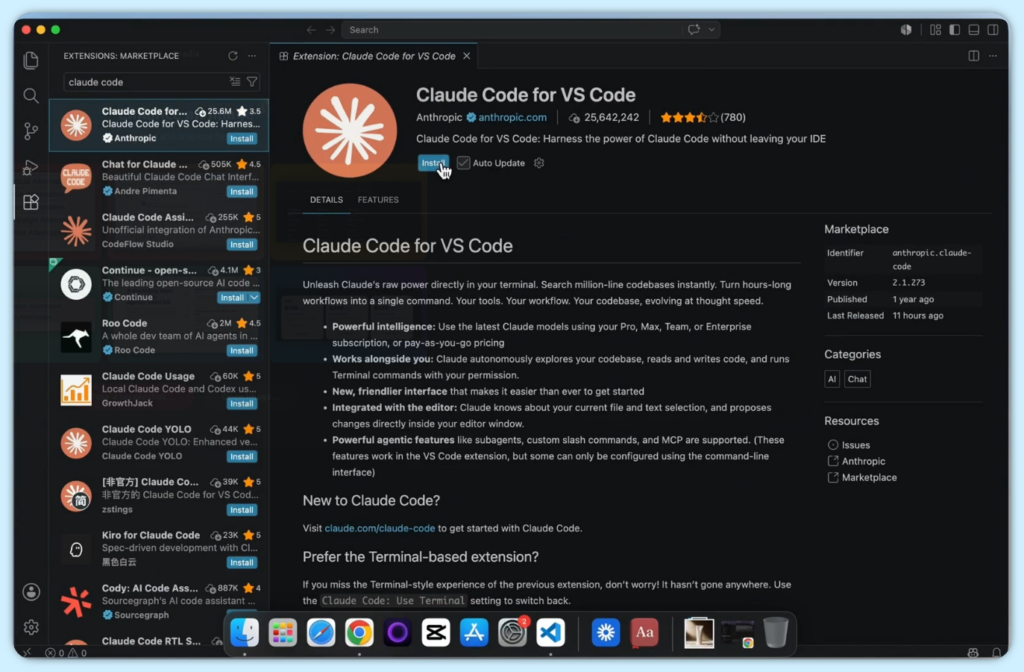
Task: Toggle the Auto Update checkbox
Action: [x=463, y=163]
